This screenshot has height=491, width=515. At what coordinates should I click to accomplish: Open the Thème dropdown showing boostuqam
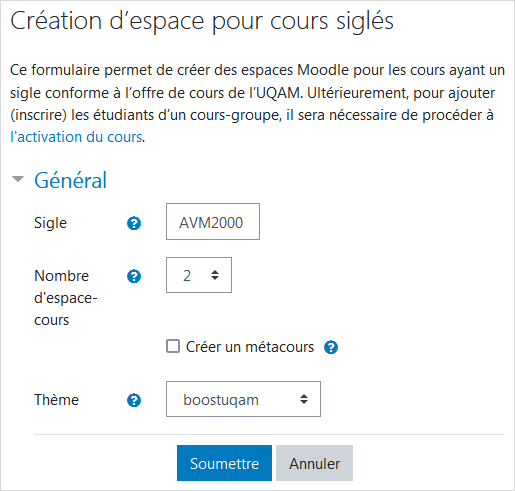coord(243,399)
